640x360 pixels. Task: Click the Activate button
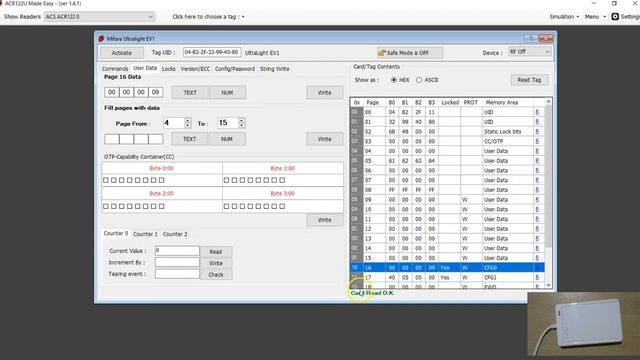click(x=122, y=53)
